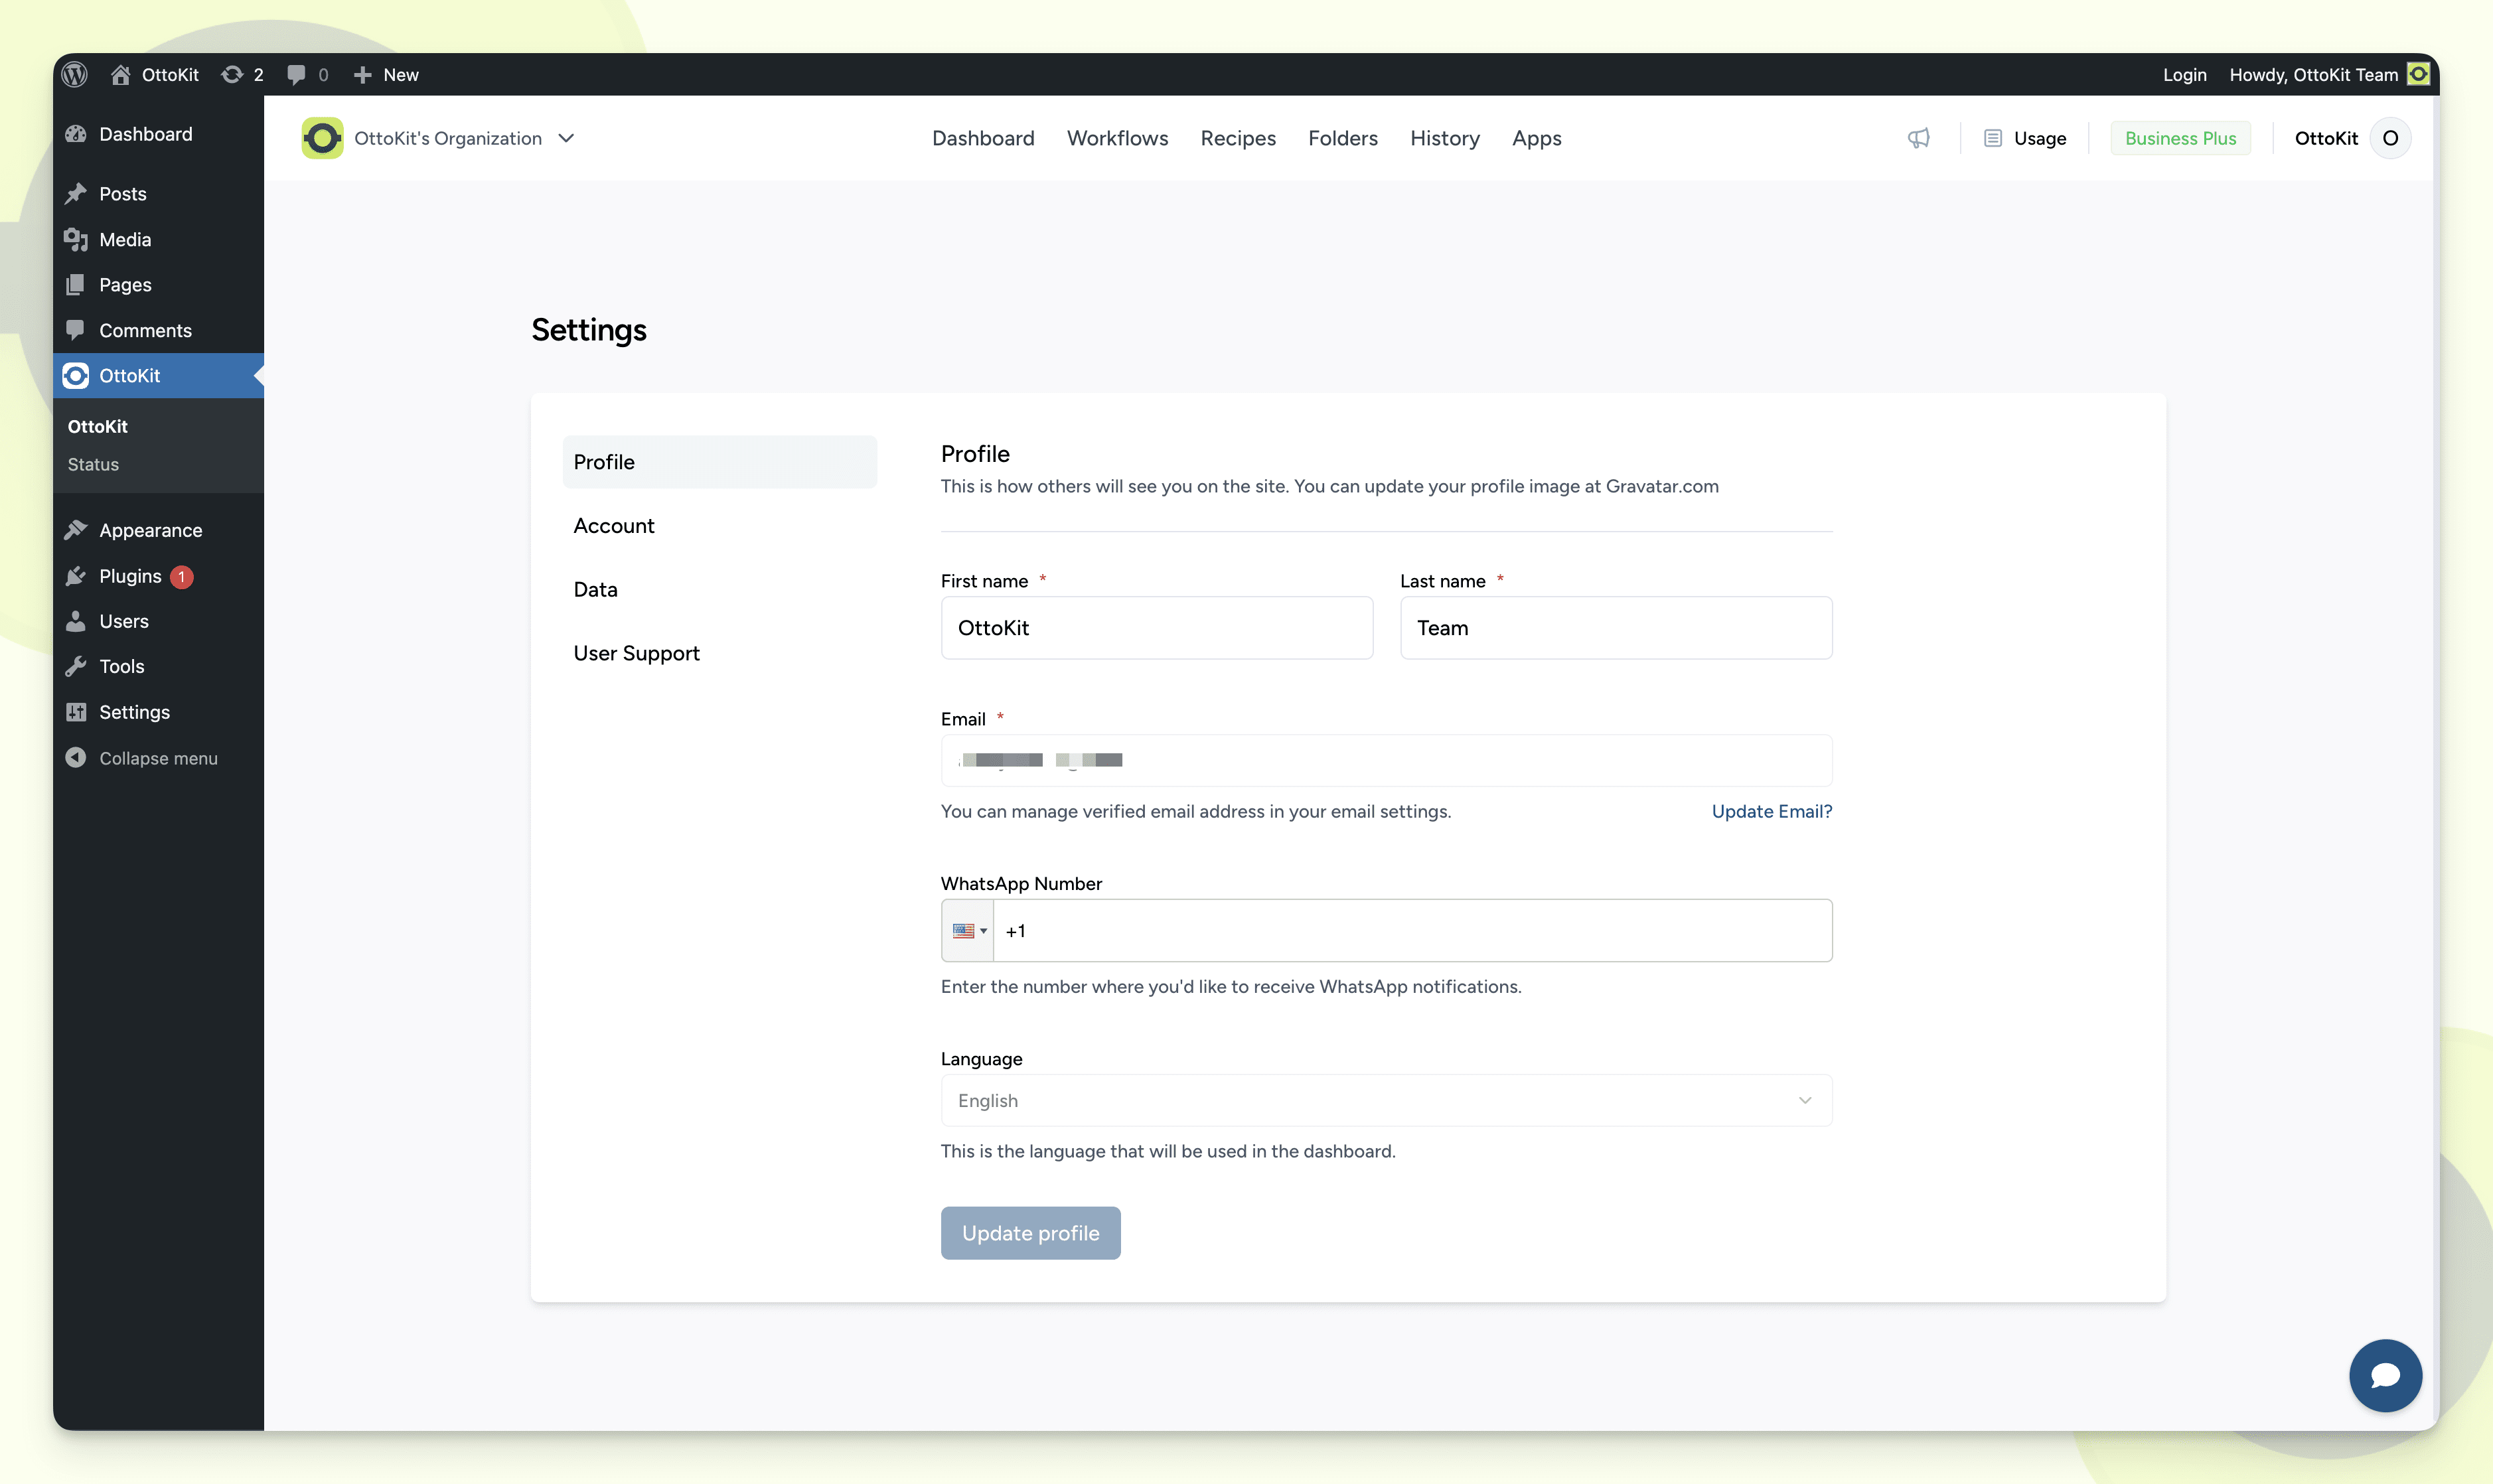Click the Collapse menu arrow icon

[76, 757]
